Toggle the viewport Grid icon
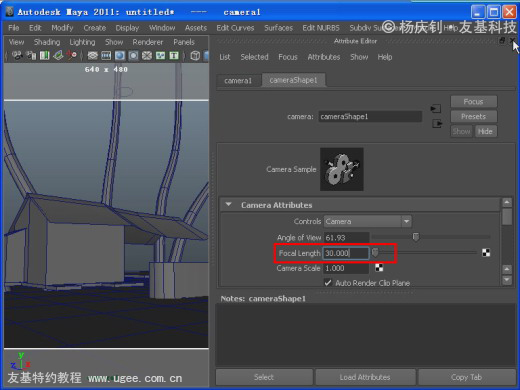 92,56
